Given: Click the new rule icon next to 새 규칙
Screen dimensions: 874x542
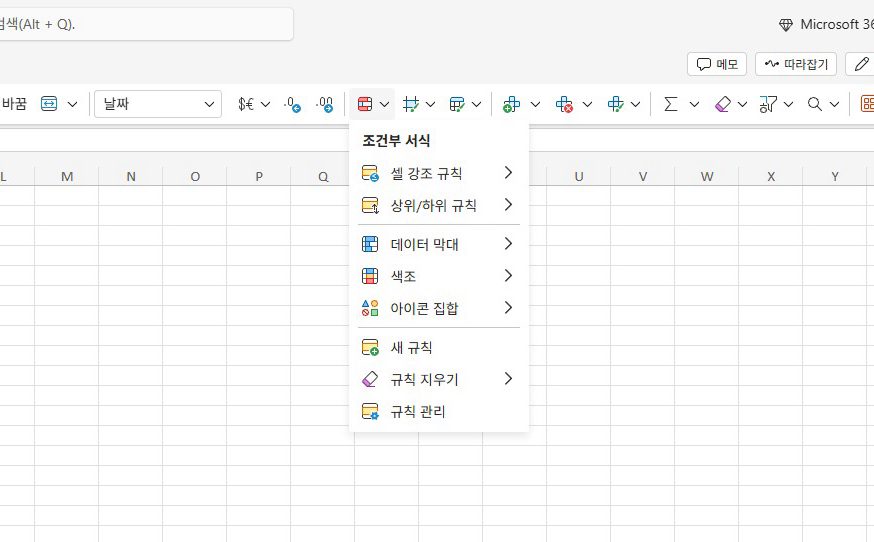Looking at the screenshot, I should point(370,347).
